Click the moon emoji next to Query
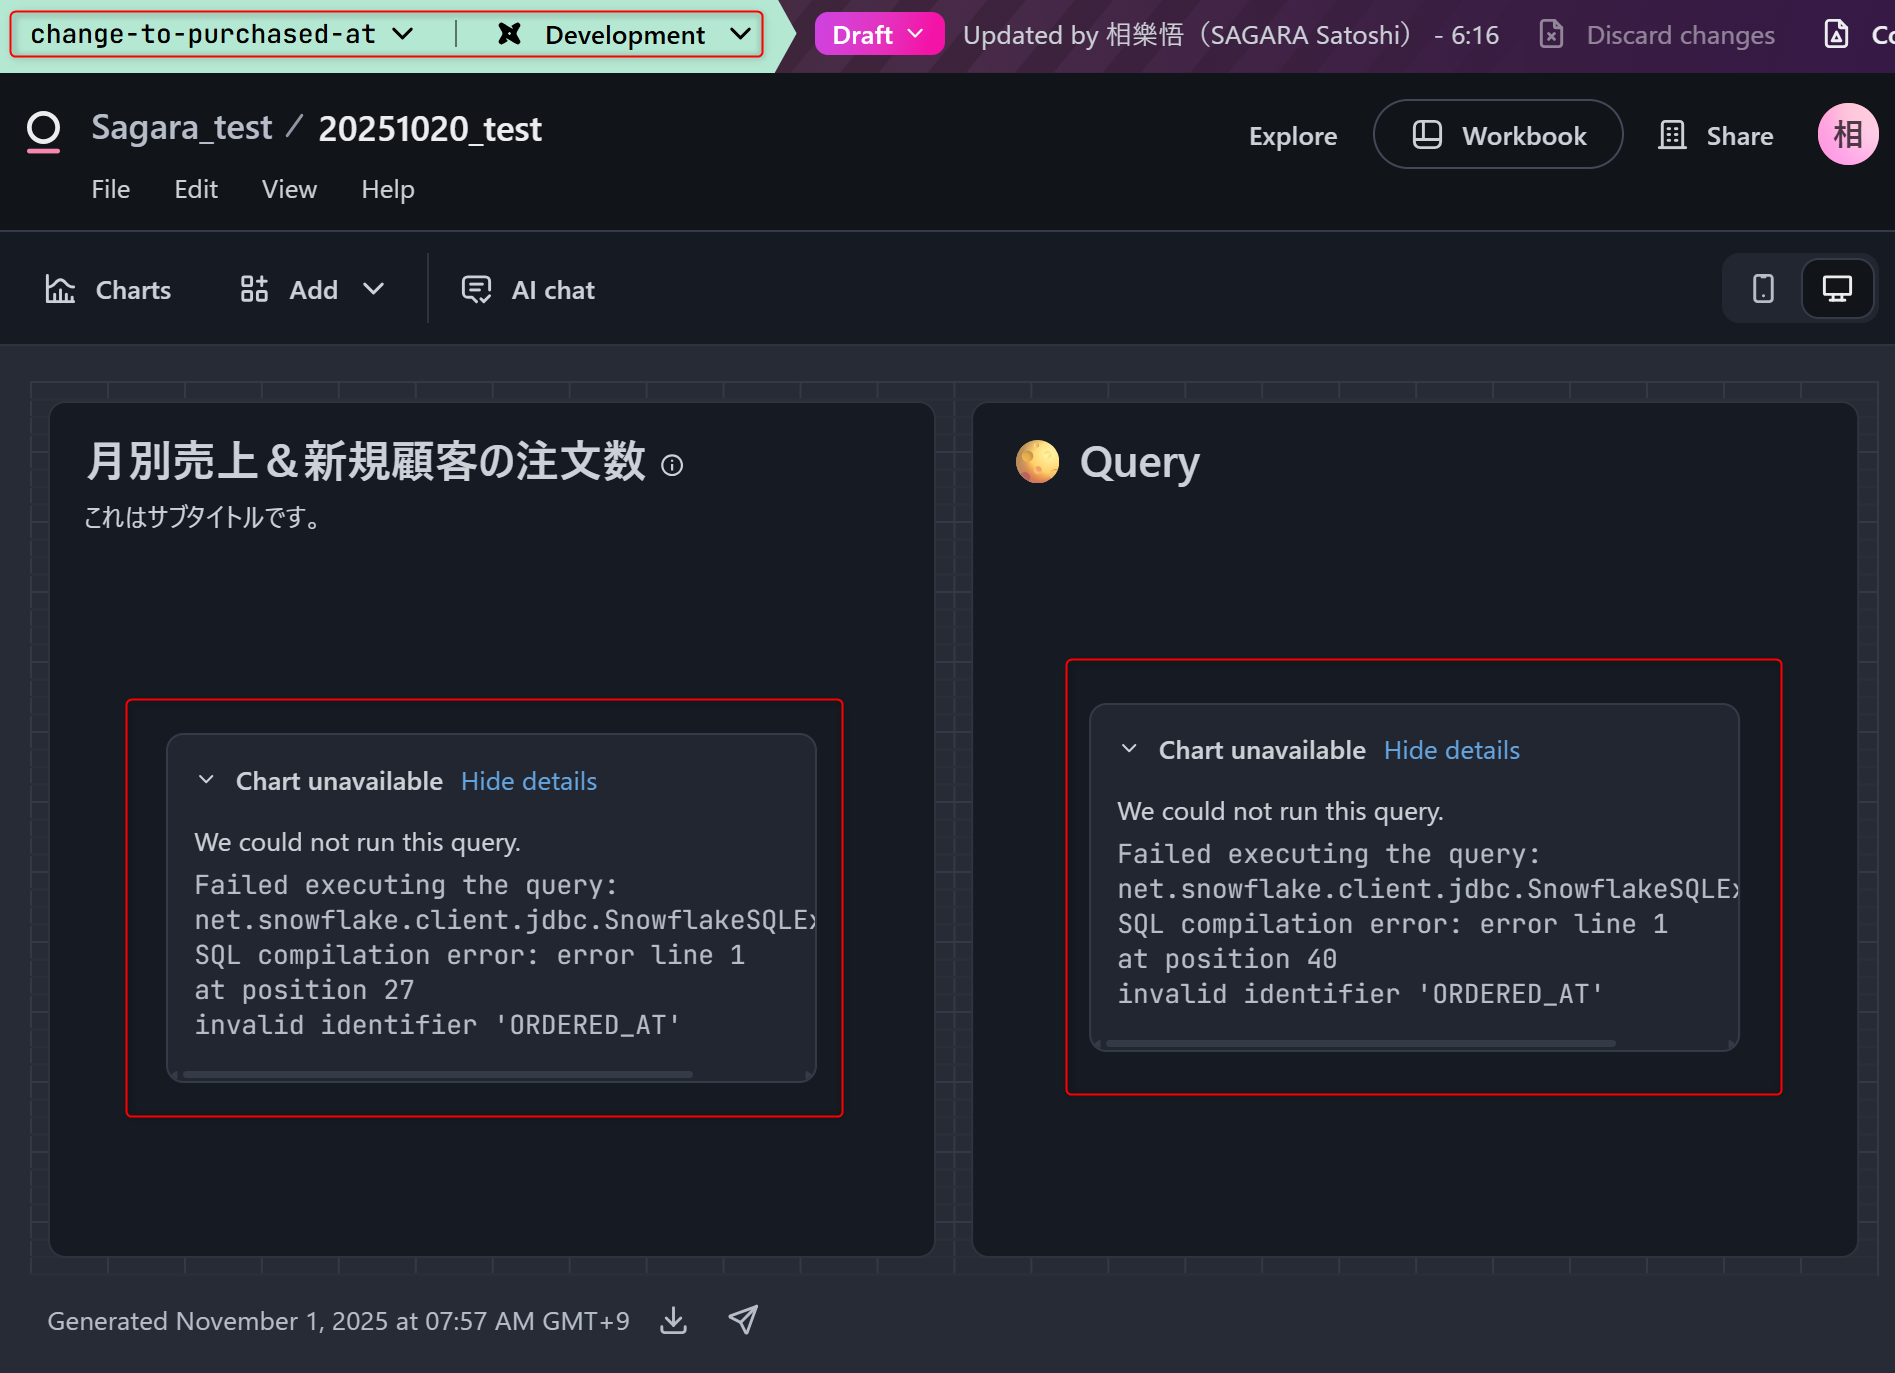 pyautogui.click(x=1037, y=462)
